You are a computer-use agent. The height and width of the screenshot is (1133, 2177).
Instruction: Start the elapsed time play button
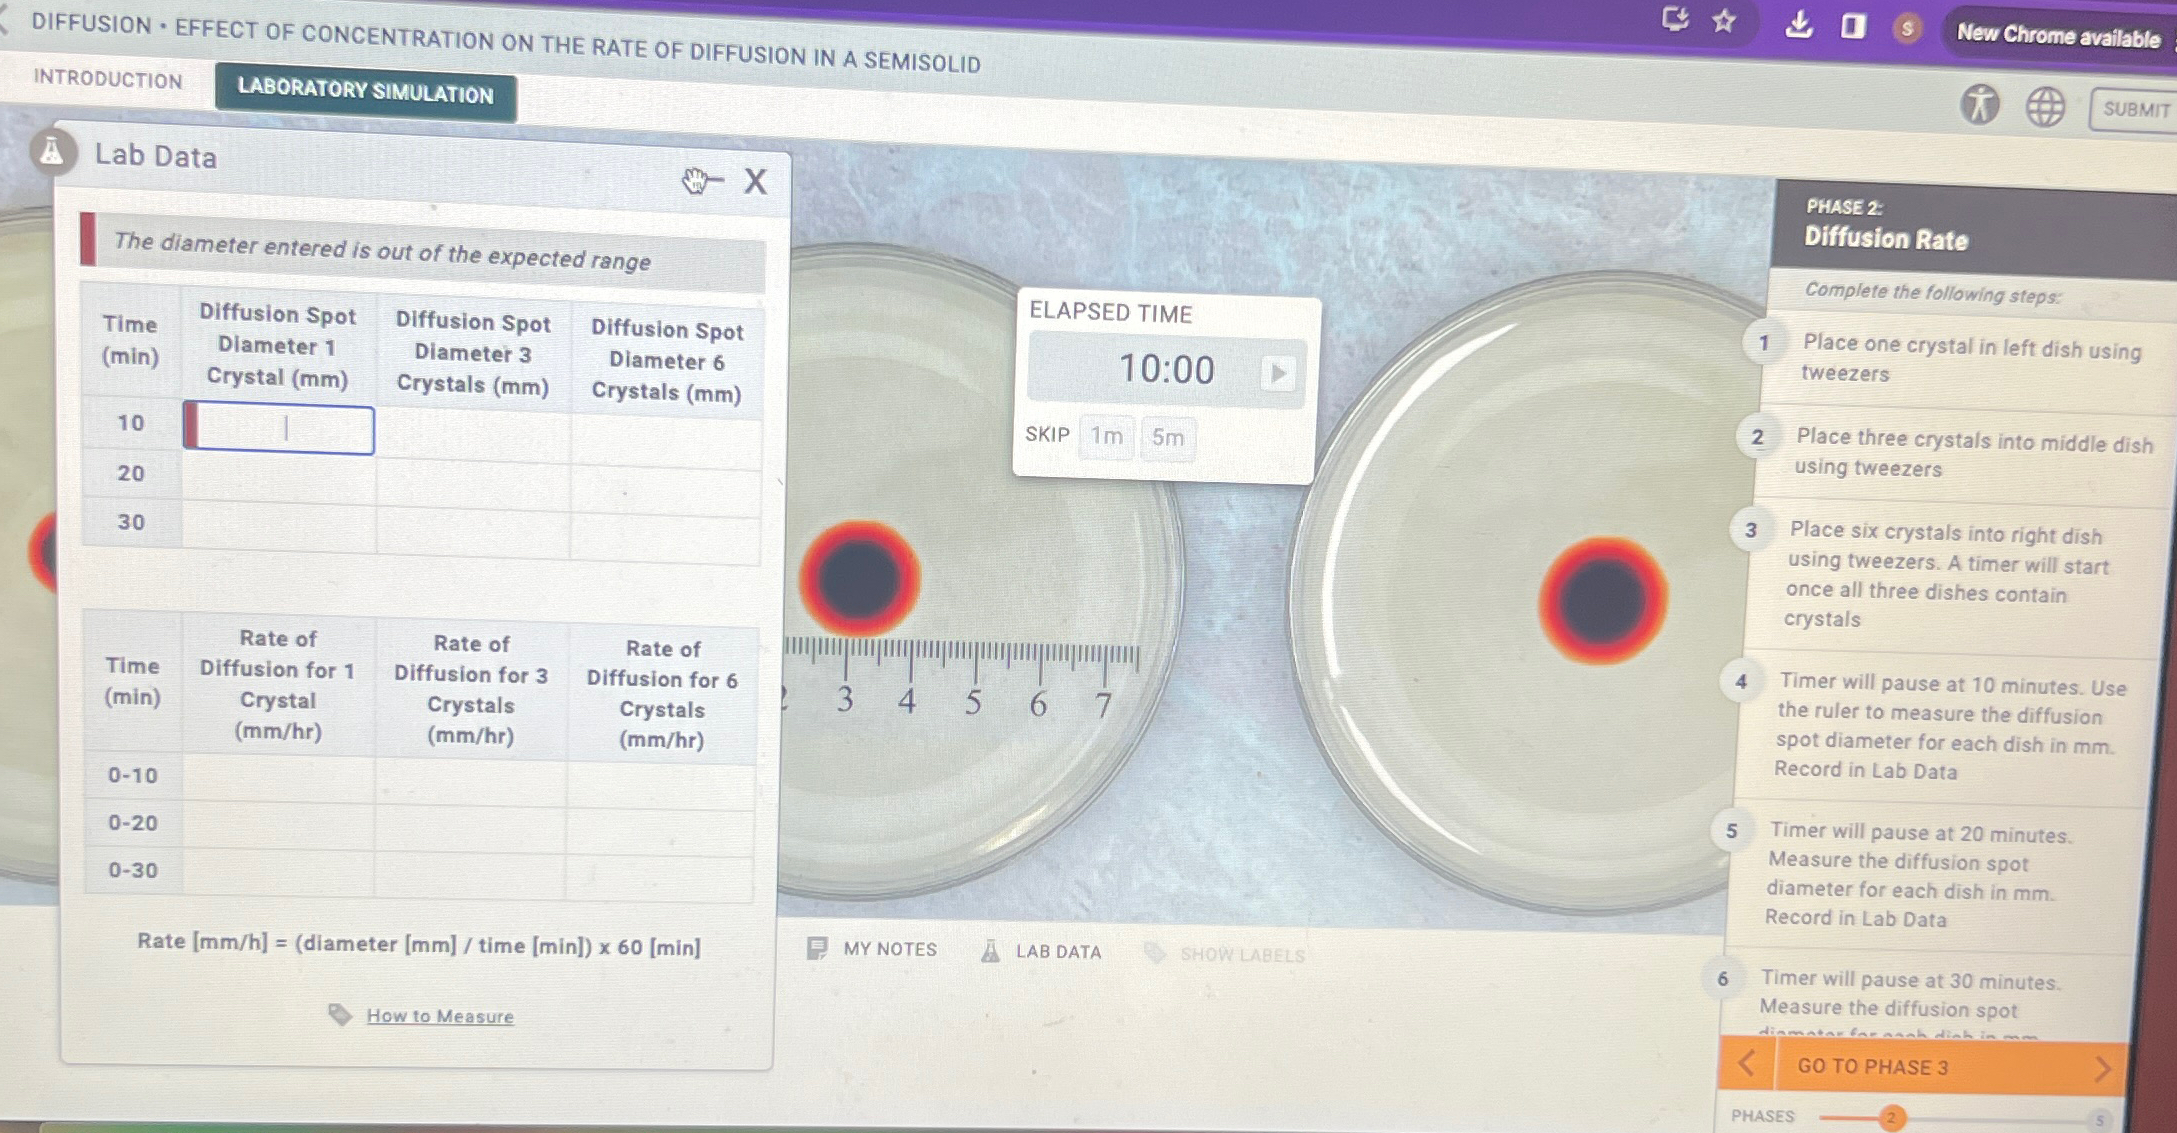1277,373
